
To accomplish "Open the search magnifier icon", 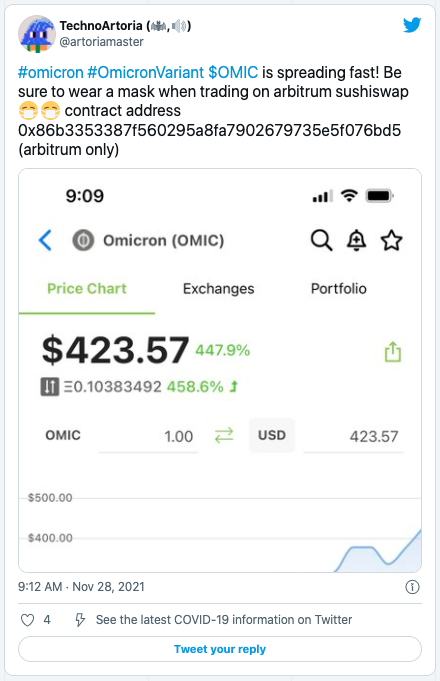I will pyautogui.click(x=321, y=240).
